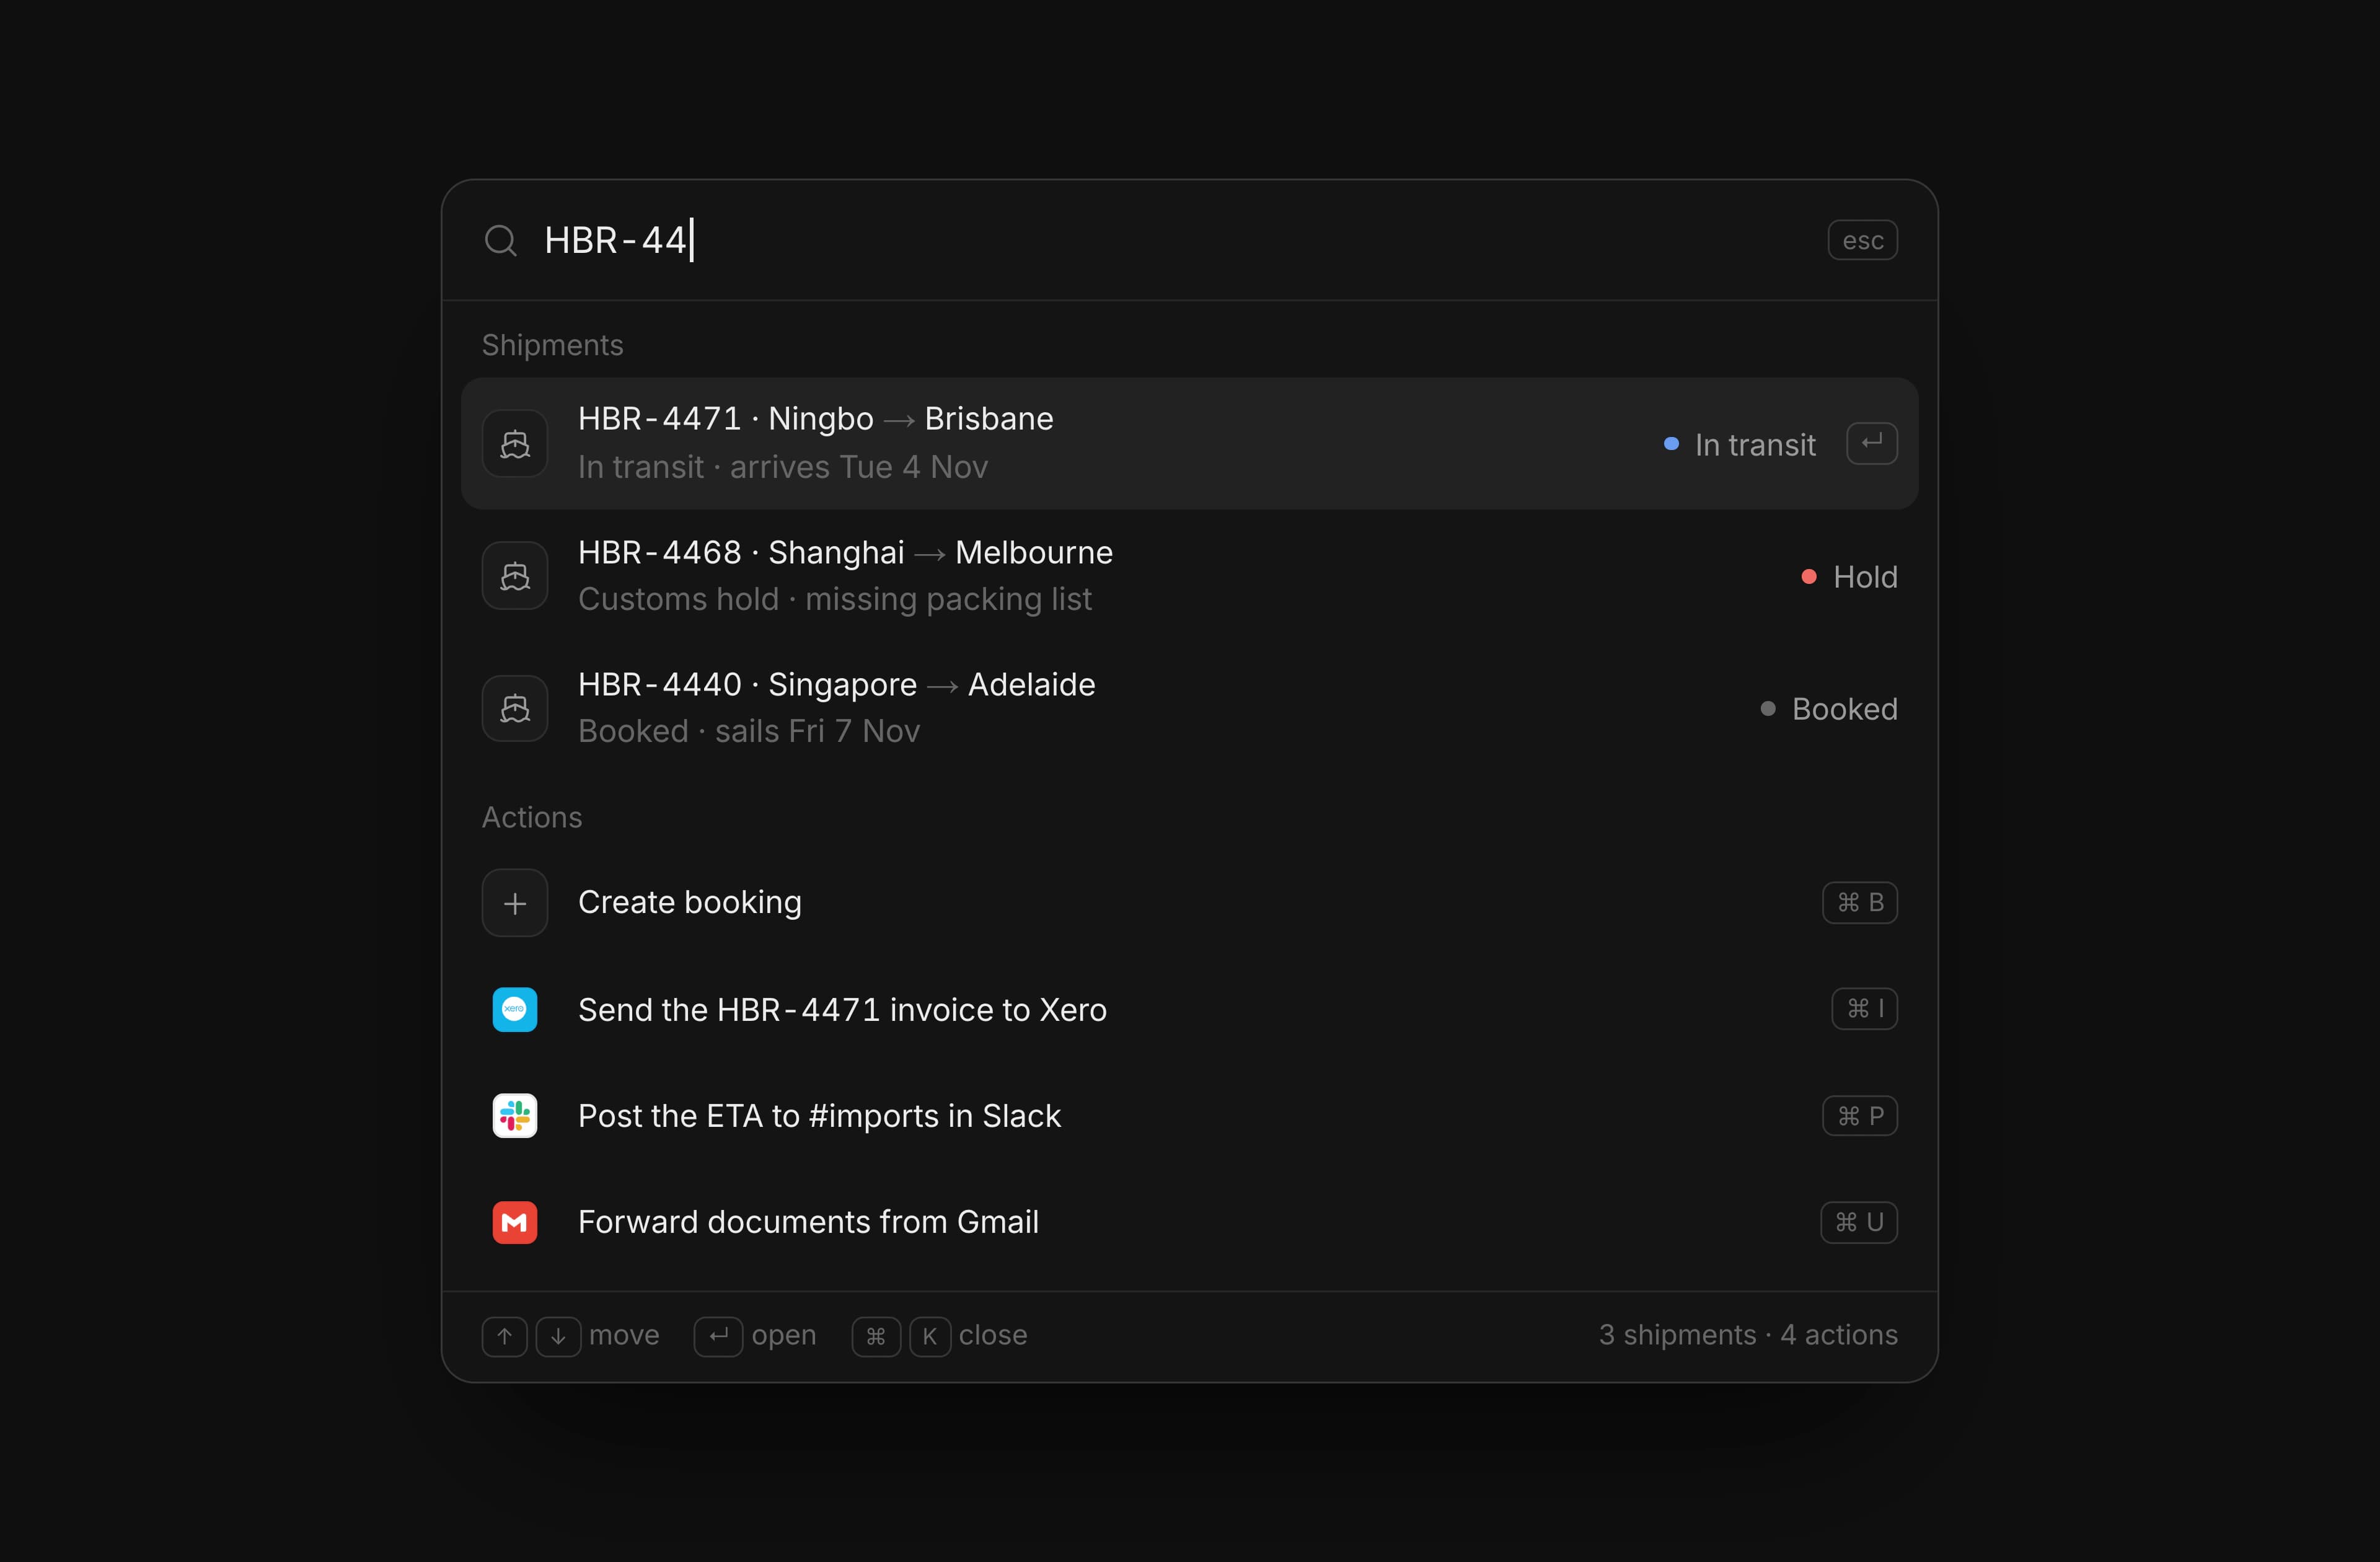Viewport: 2380px width, 1562px height.
Task: Click the ⌘ P shortcut badge
Action: tap(1859, 1116)
